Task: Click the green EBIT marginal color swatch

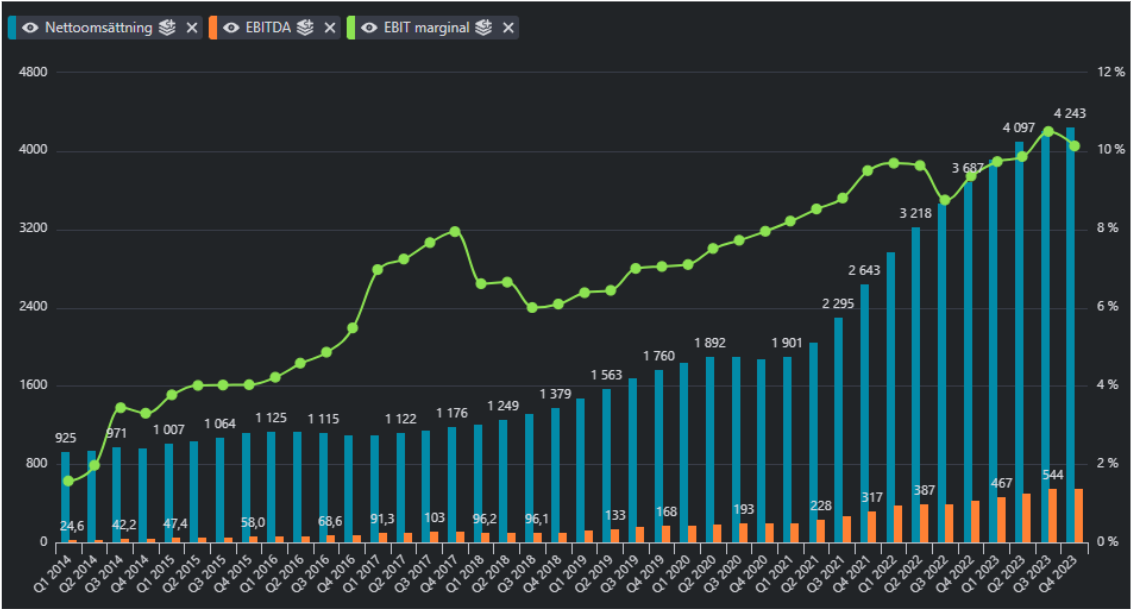Action: tap(351, 27)
